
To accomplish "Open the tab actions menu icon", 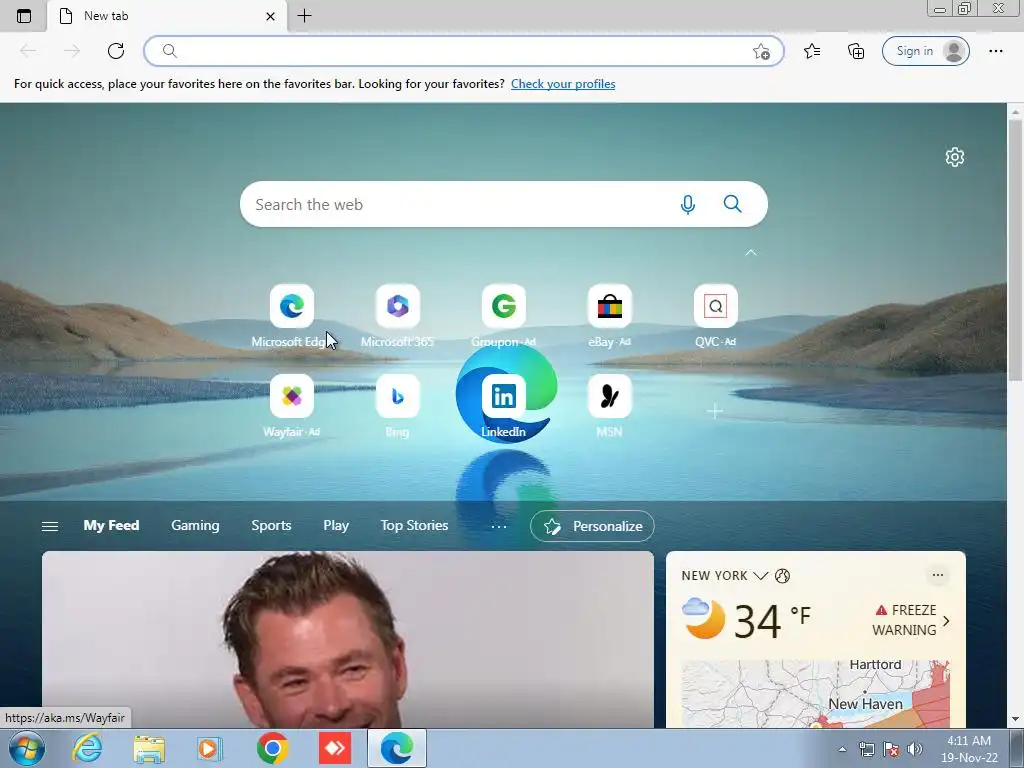I will pos(24,16).
